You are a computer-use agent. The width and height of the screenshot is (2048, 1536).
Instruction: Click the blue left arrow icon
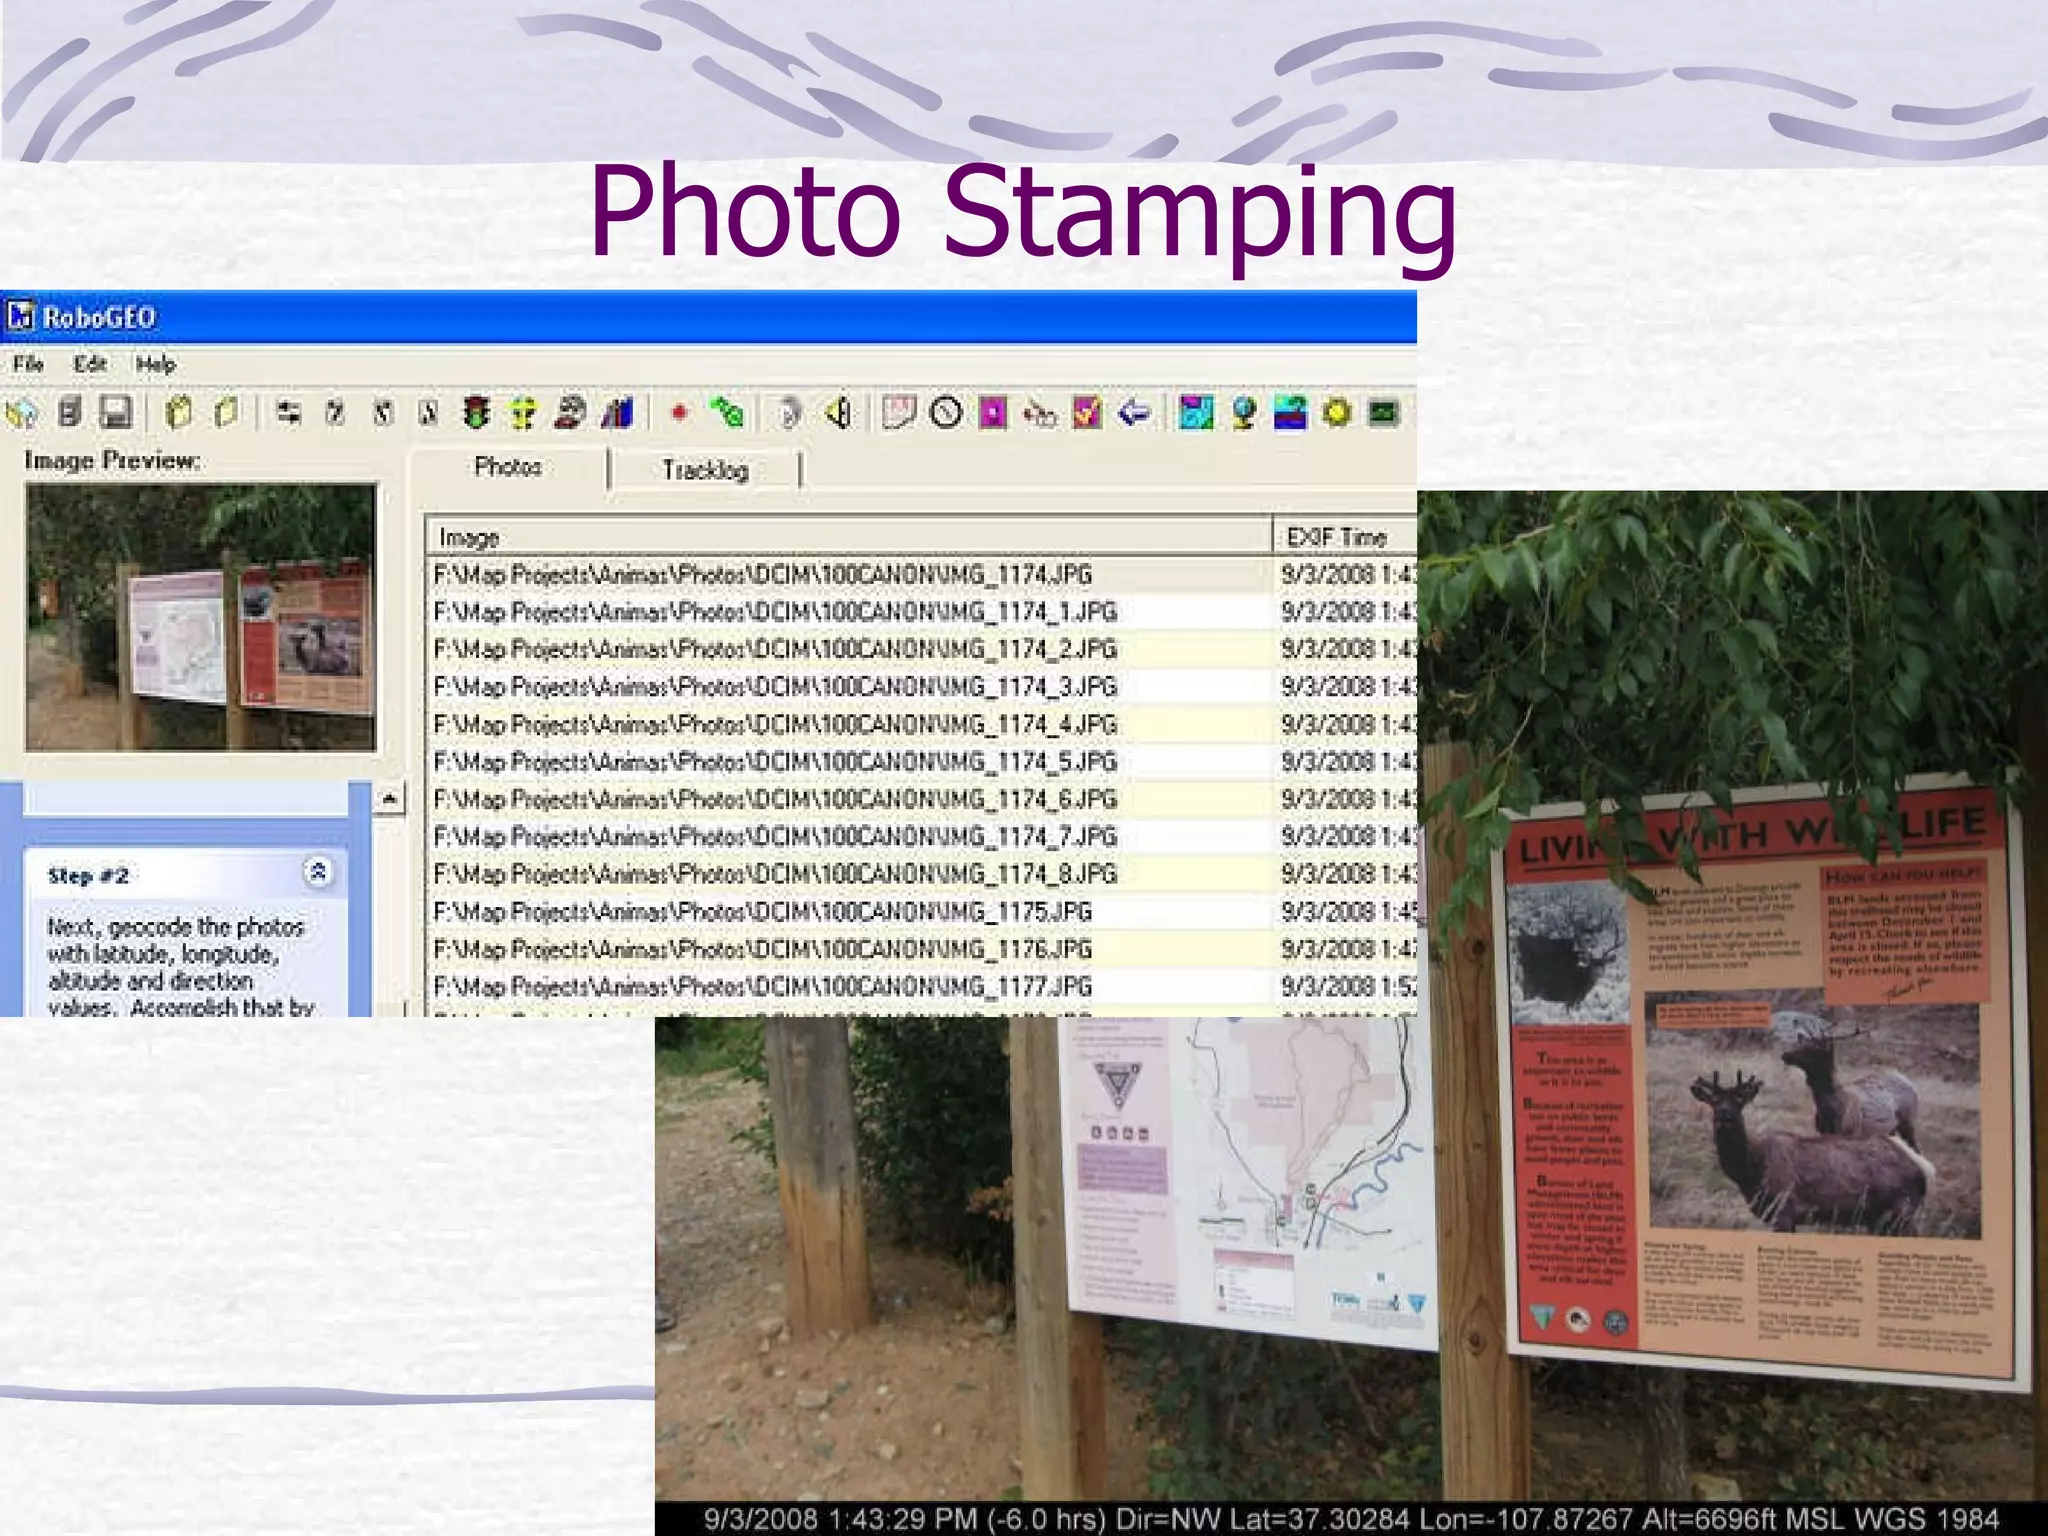point(1134,412)
